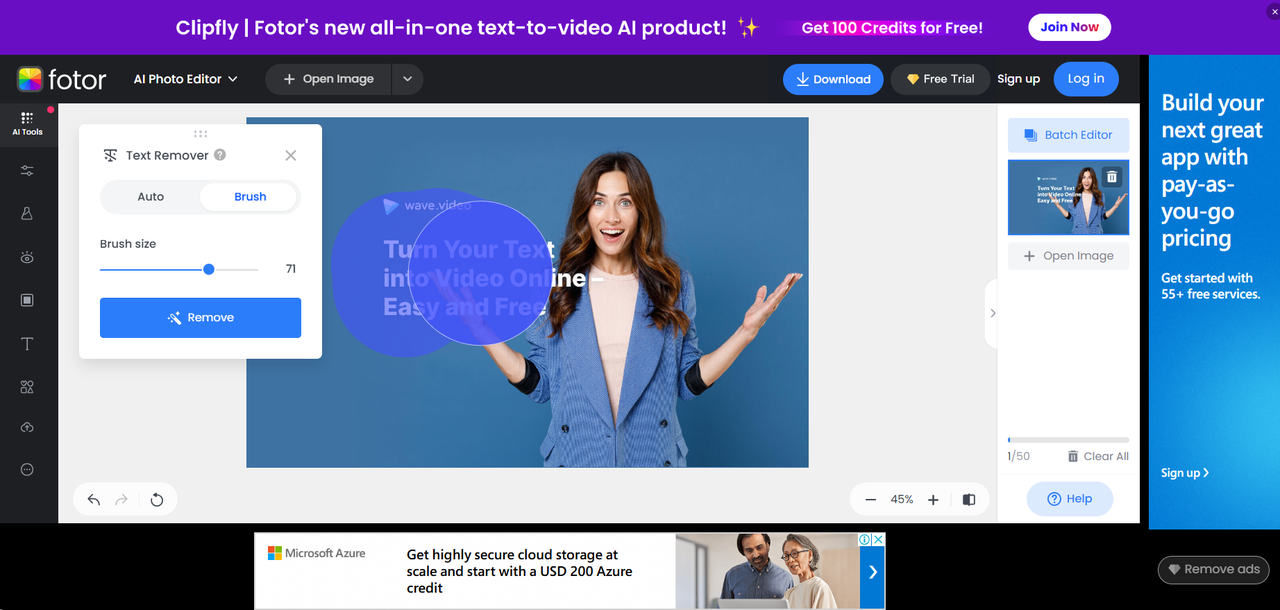
Task: Click the Open Image button in top bar
Action: (329, 79)
